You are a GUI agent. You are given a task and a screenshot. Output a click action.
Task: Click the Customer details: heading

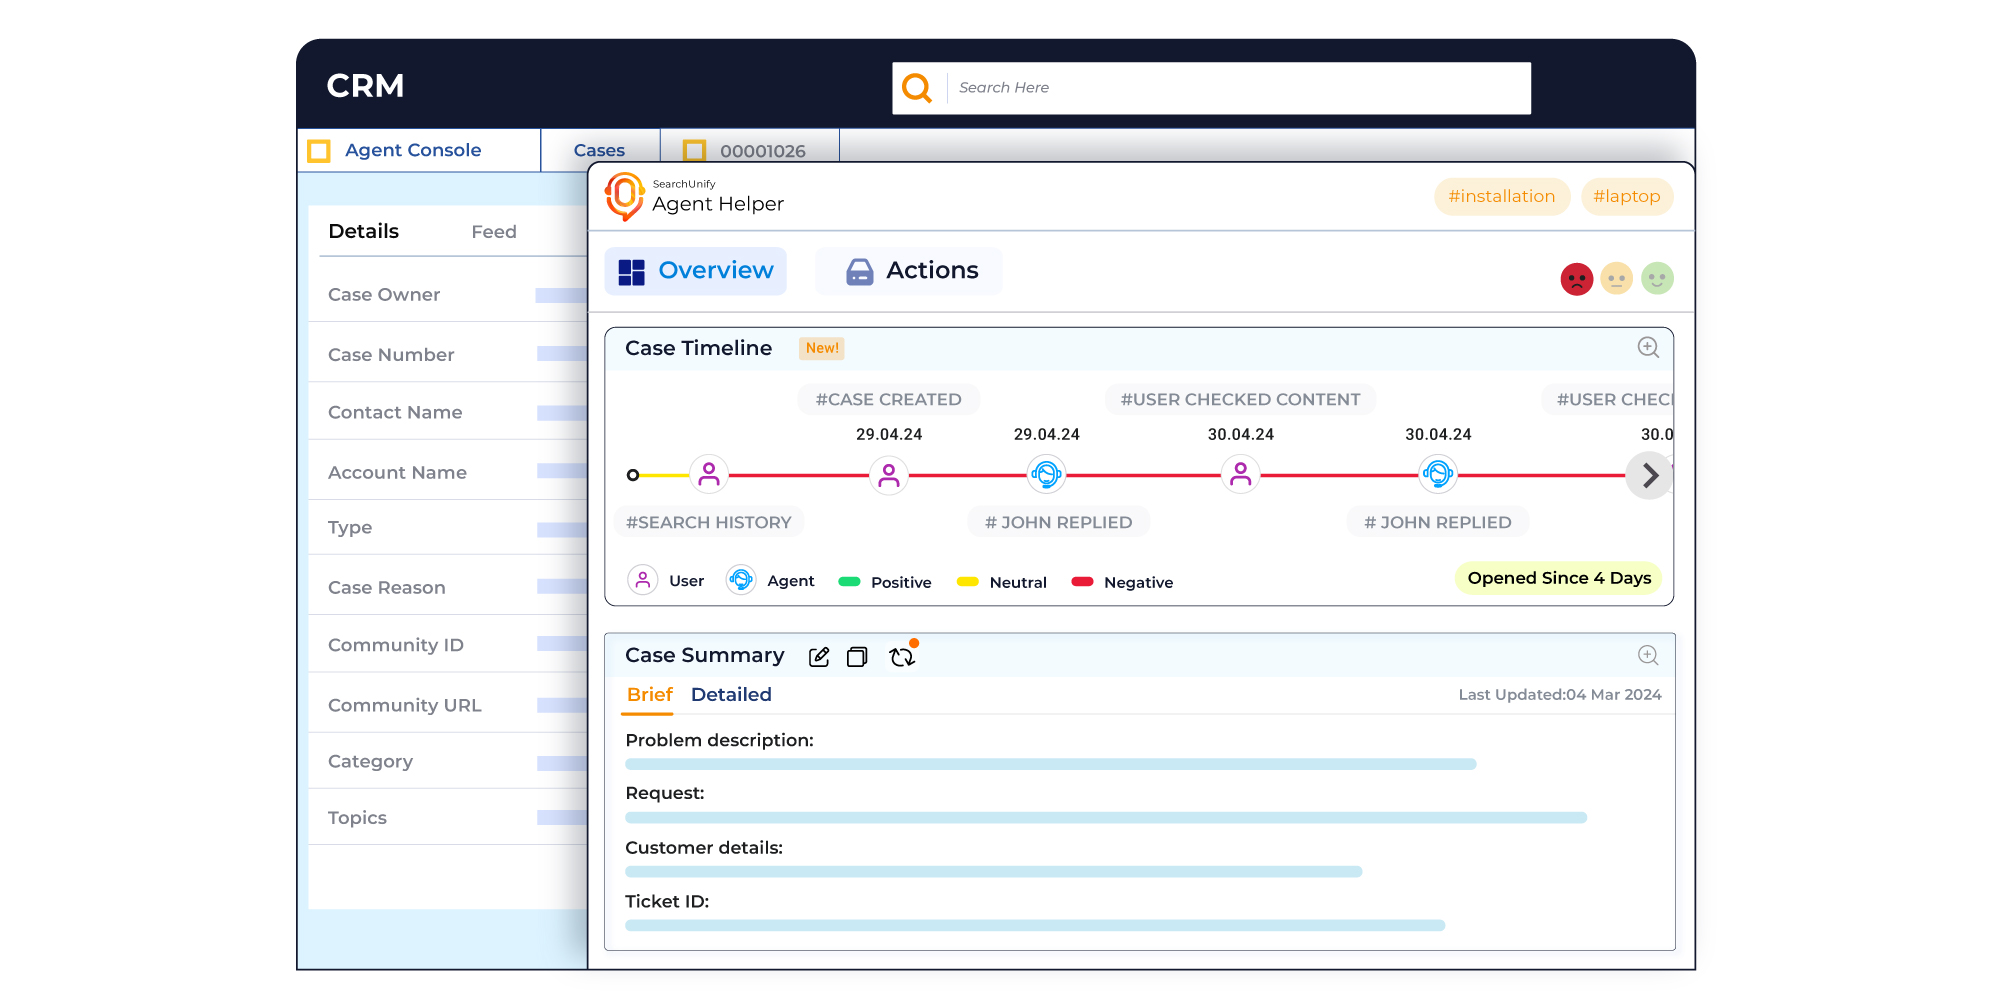click(x=704, y=848)
